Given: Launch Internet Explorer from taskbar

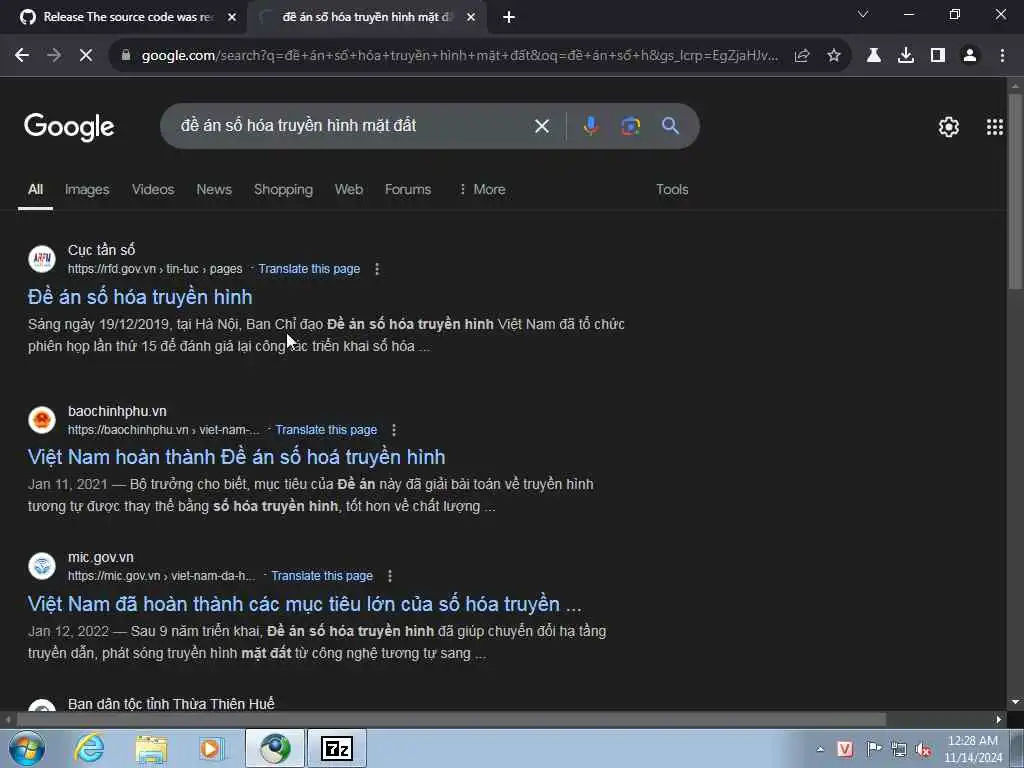Looking at the screenshot, I should (89, 748).
